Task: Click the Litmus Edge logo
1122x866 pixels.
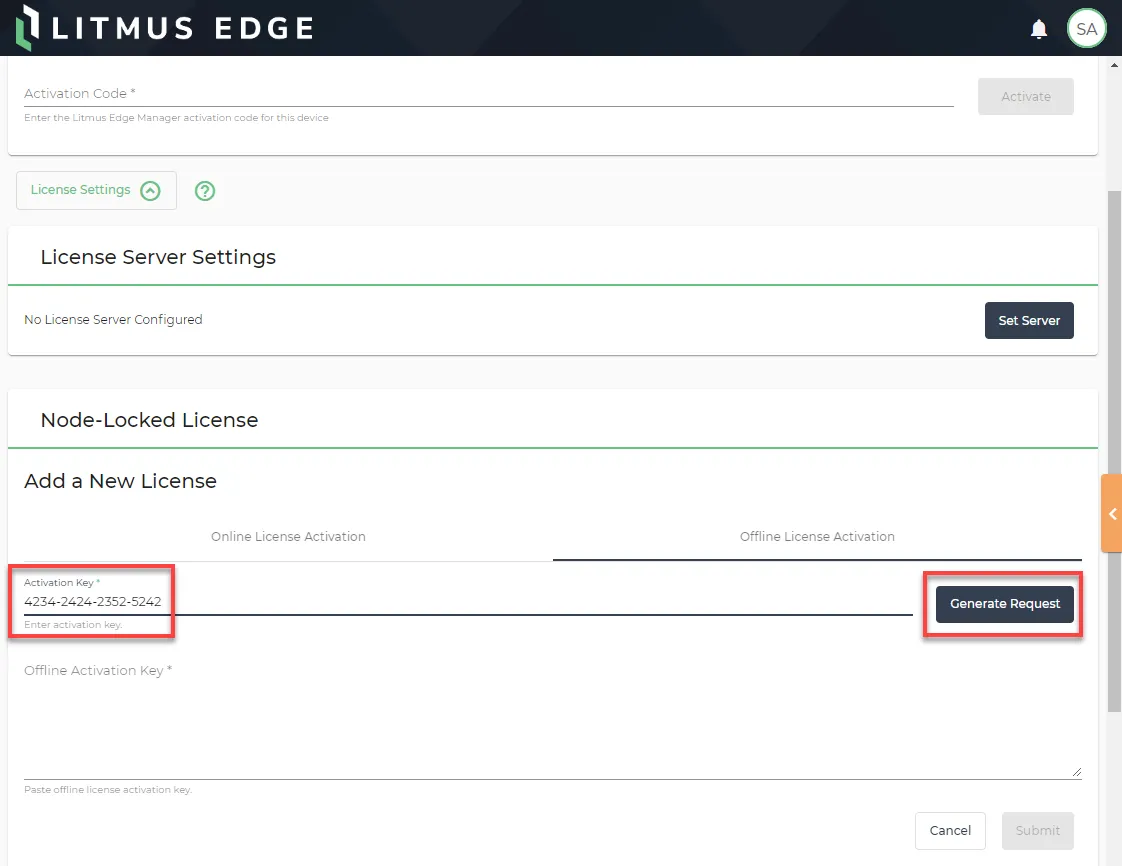Action: 165,28
